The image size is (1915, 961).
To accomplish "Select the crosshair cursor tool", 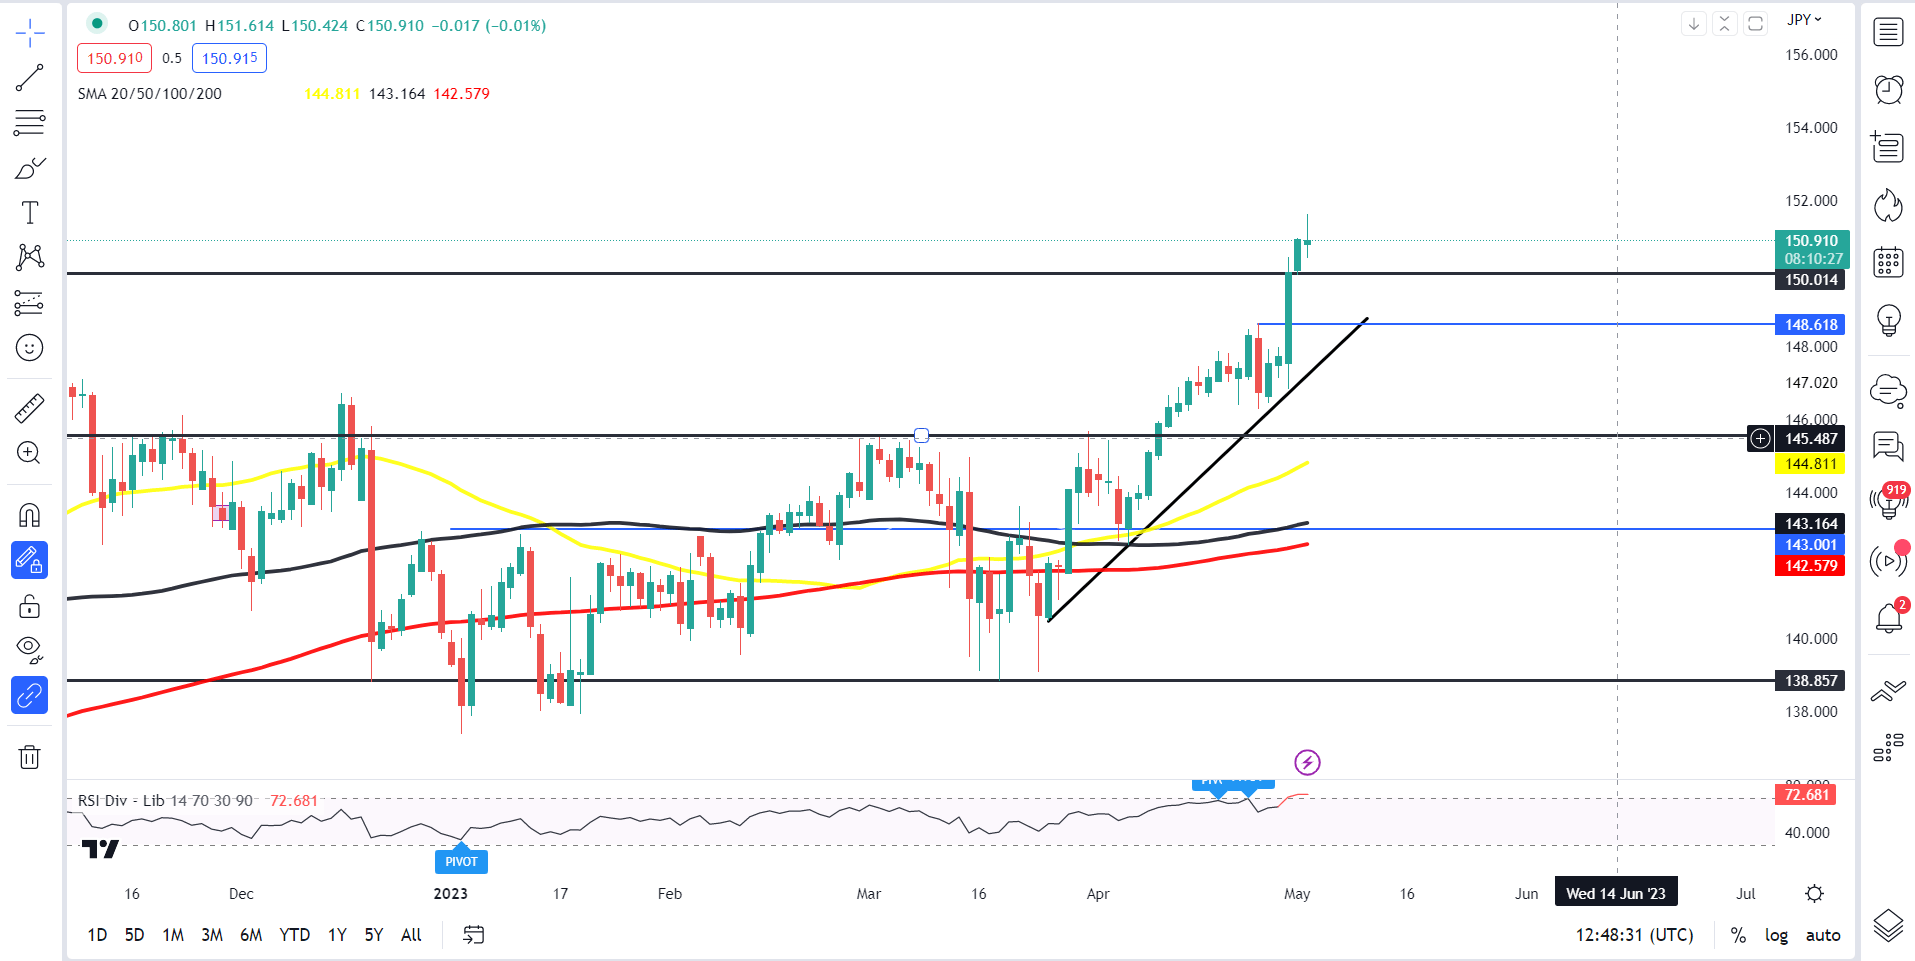I will (x=30, y=33).
